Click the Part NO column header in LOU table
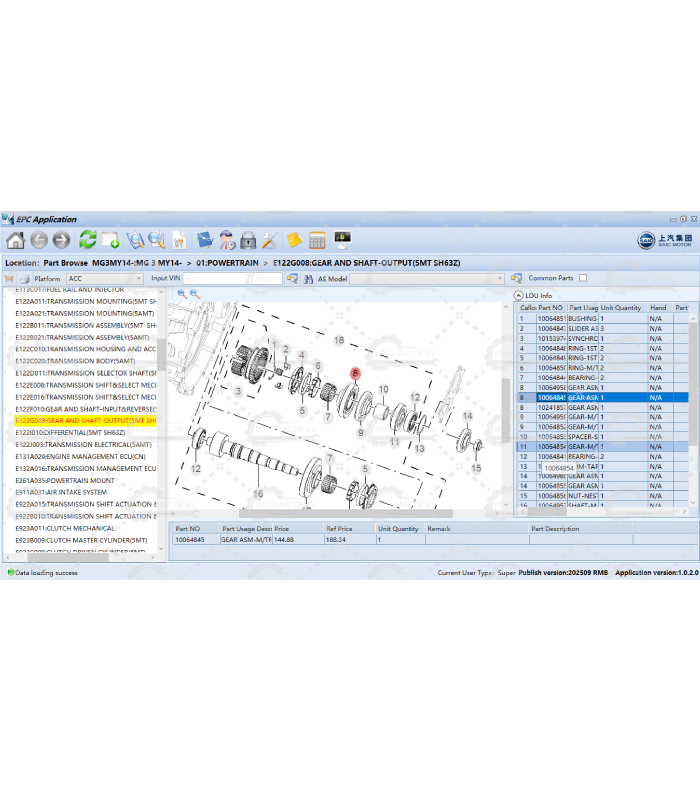Screen dimensions: 700x800 click(x=551, y=307)
